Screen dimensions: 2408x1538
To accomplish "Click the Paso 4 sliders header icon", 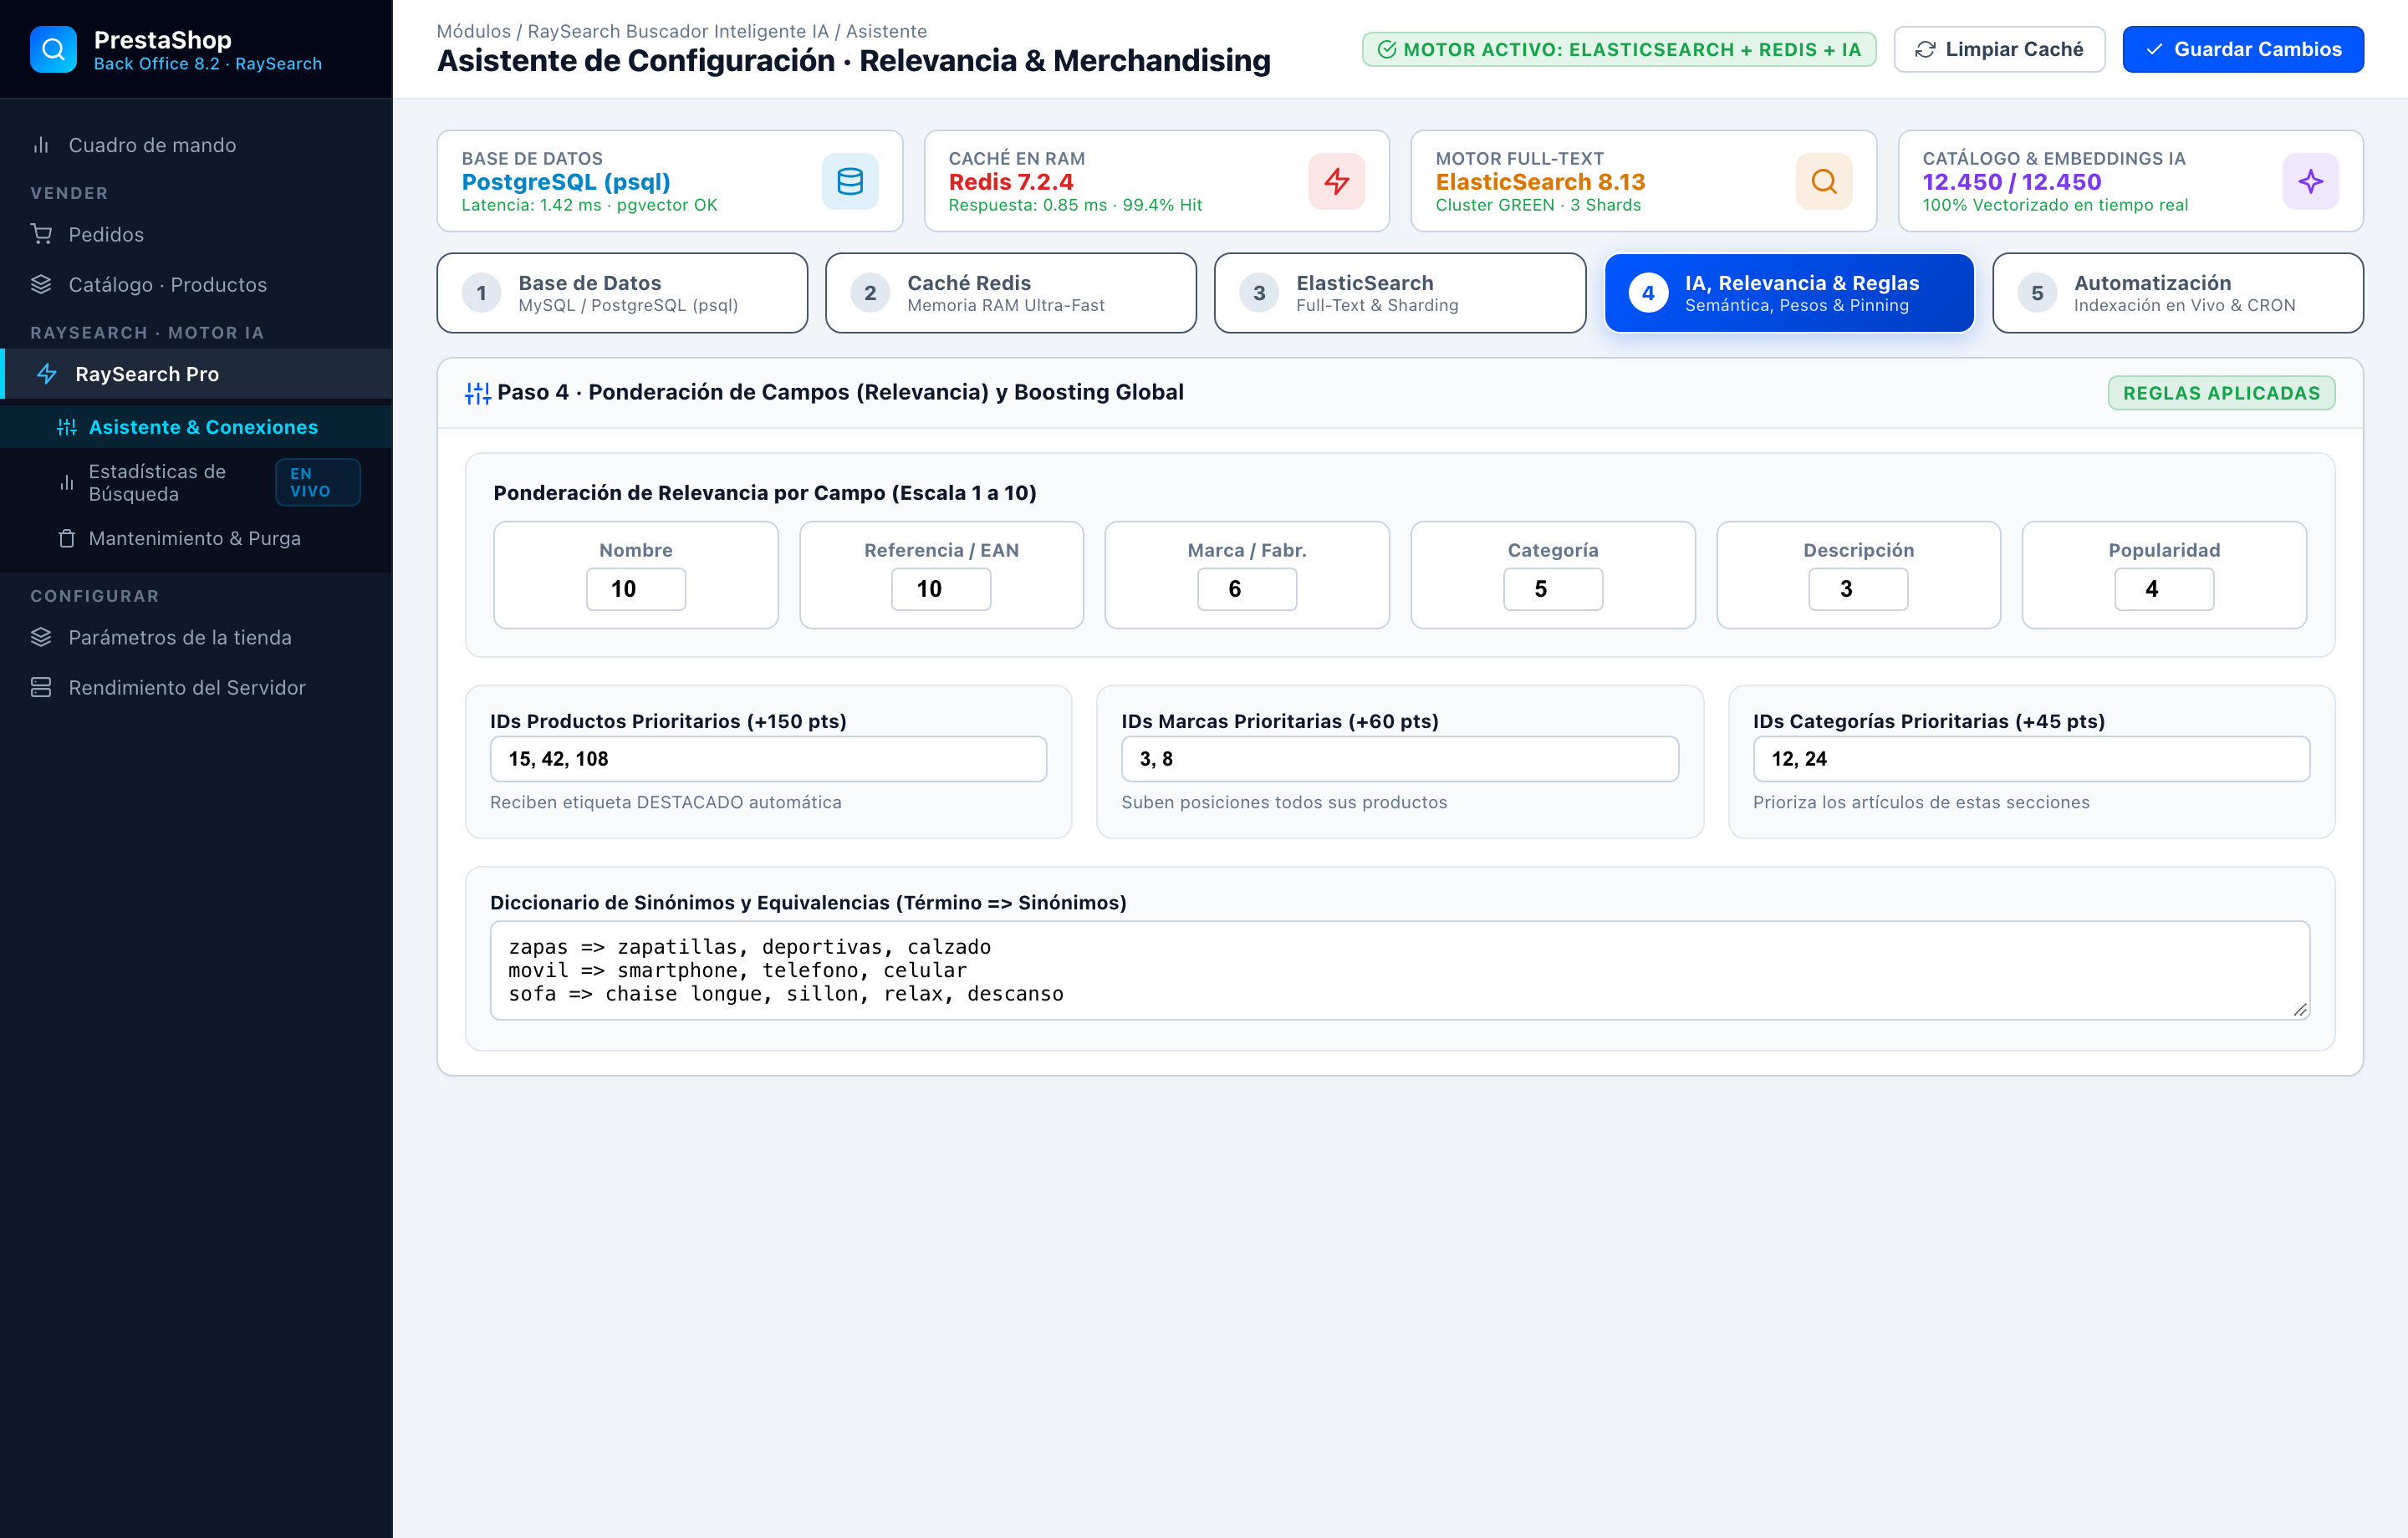I will click(478, 393).
